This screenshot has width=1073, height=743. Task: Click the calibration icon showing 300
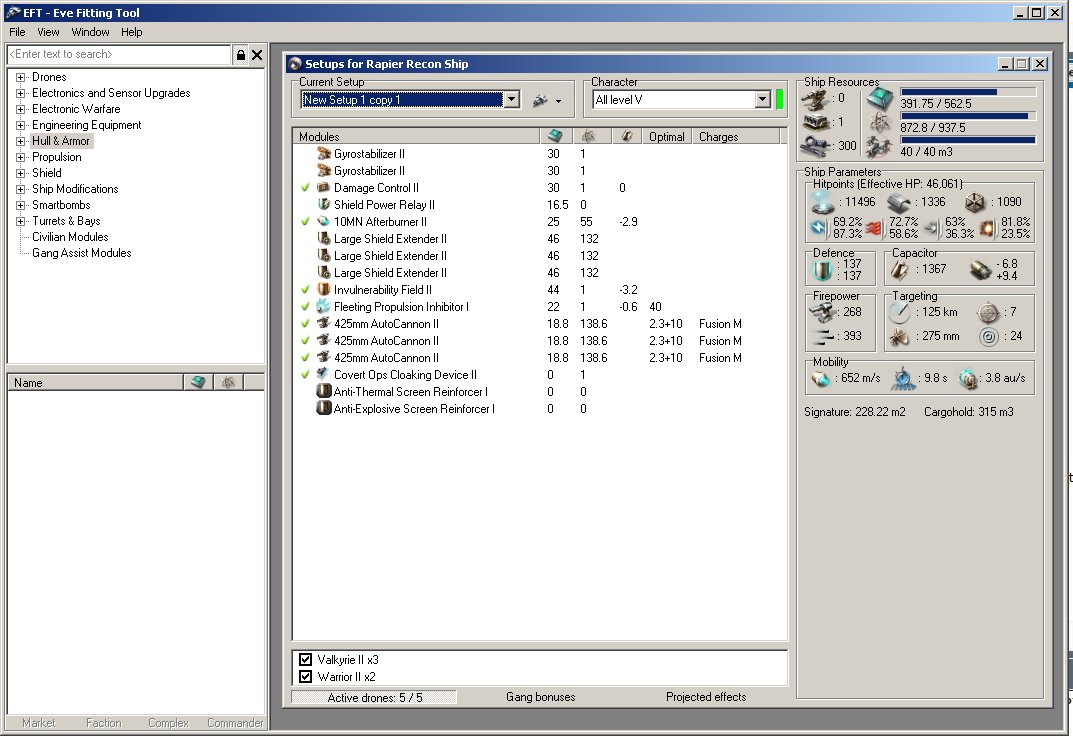point(816,146)
